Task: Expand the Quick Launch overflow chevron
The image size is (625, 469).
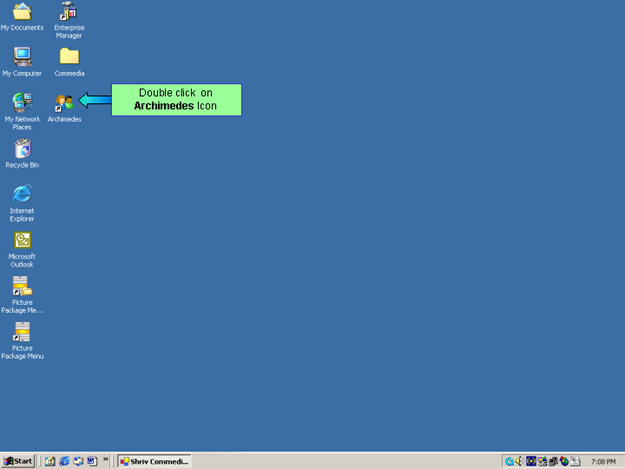Action: [106, 460]
